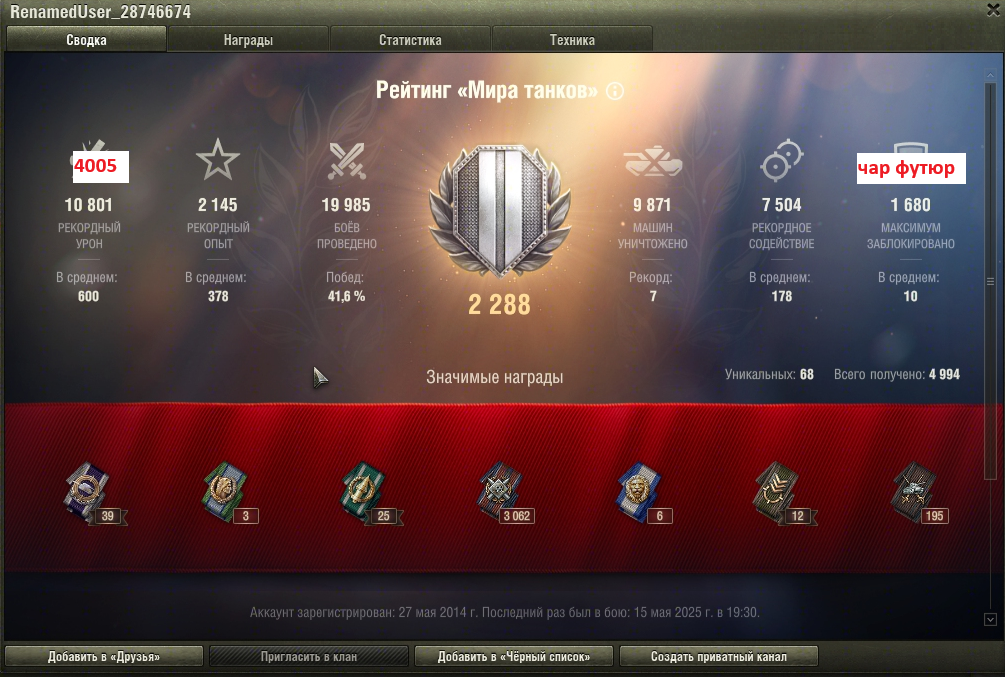Click Добавить в «Друзья» button

(104, 656)
